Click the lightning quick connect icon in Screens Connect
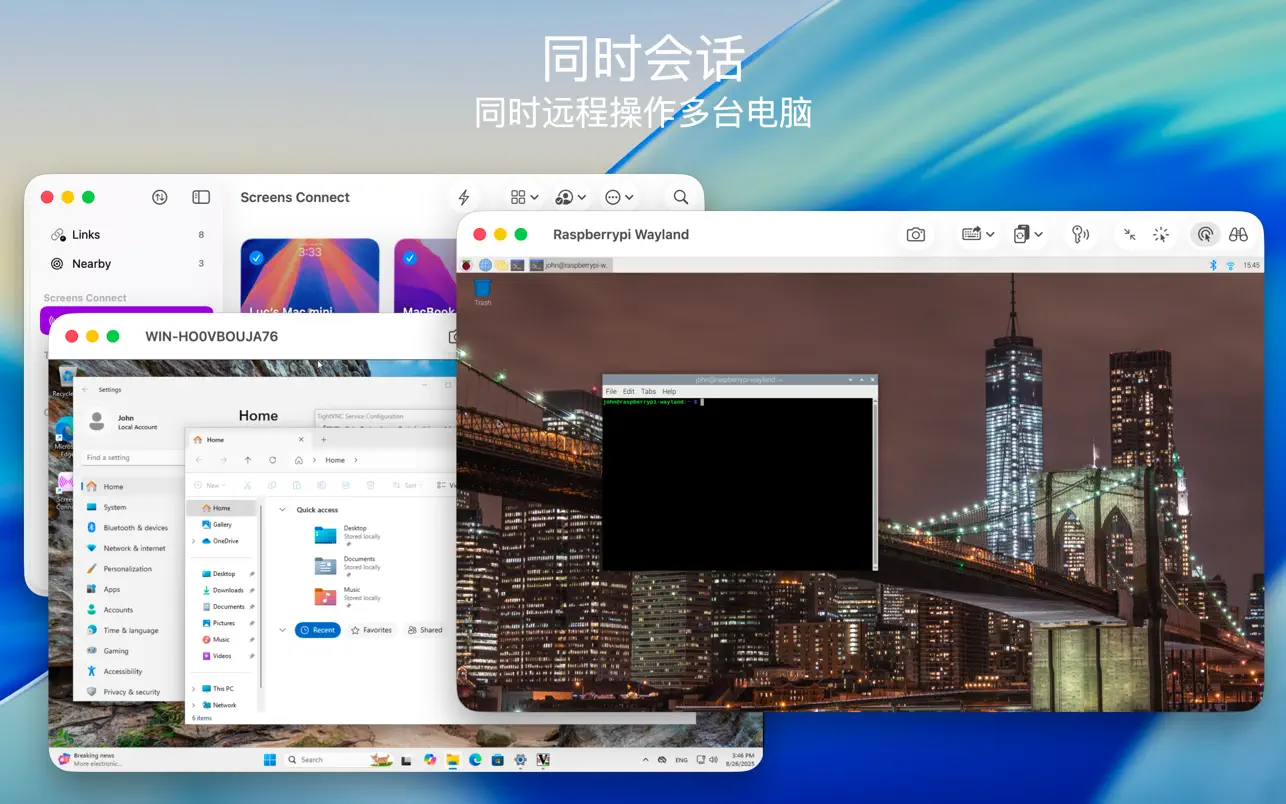Viewport: 1286px width, 804px height. point(463,197)
